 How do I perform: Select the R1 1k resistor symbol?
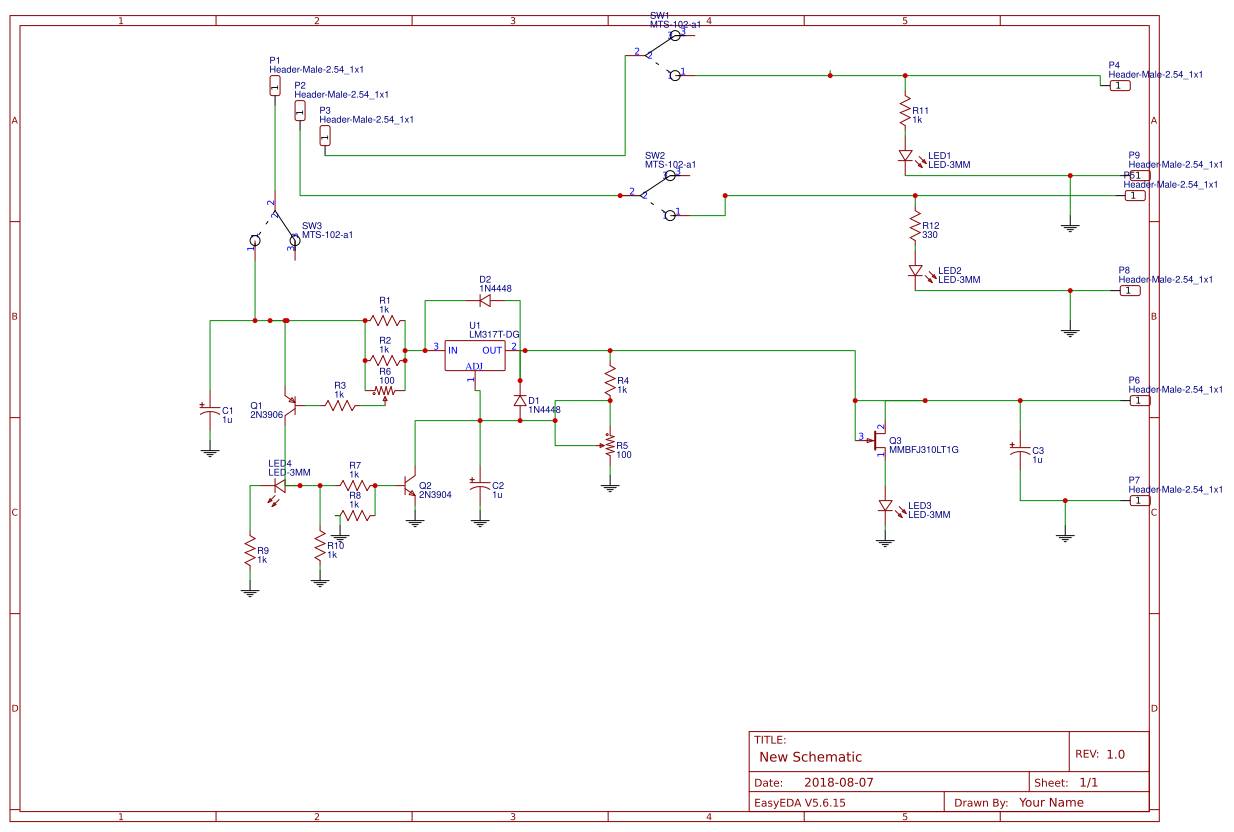tap(385, 321)
